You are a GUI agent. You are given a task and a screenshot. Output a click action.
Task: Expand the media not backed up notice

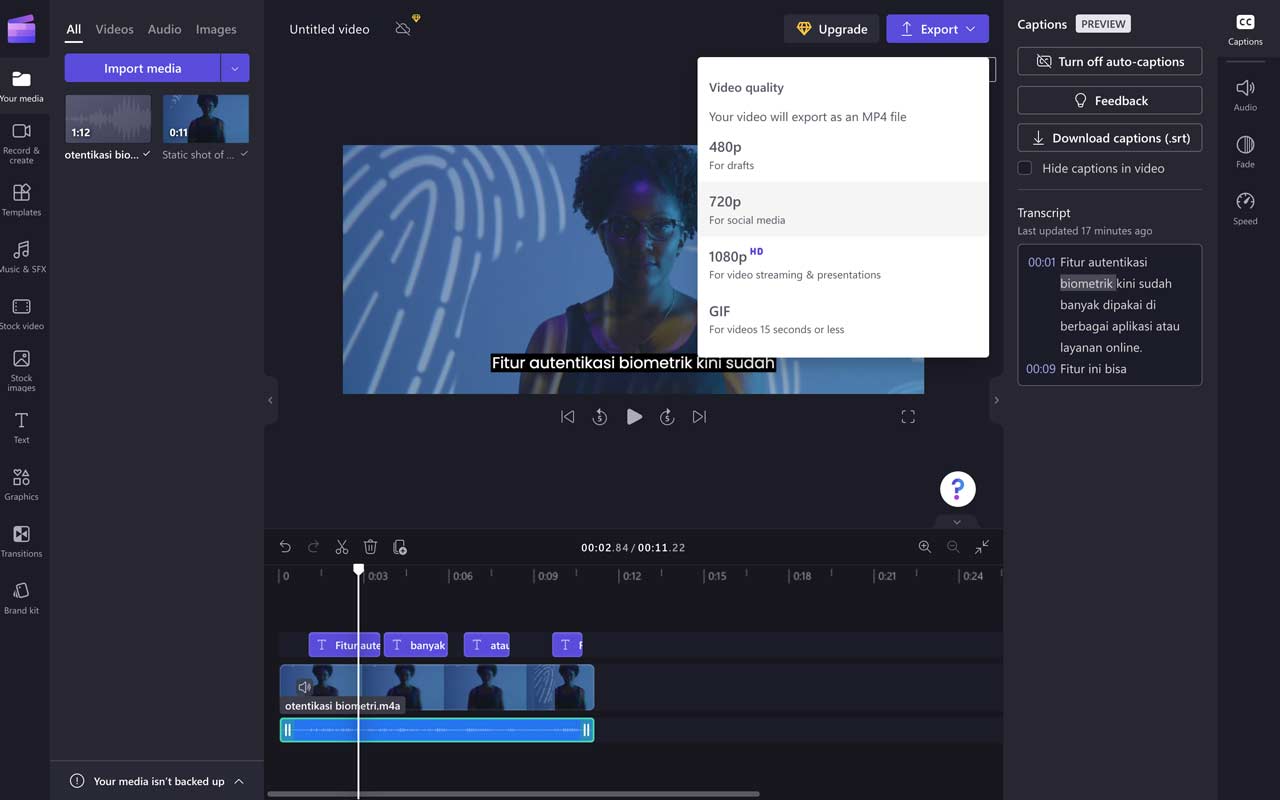[239, 781]
